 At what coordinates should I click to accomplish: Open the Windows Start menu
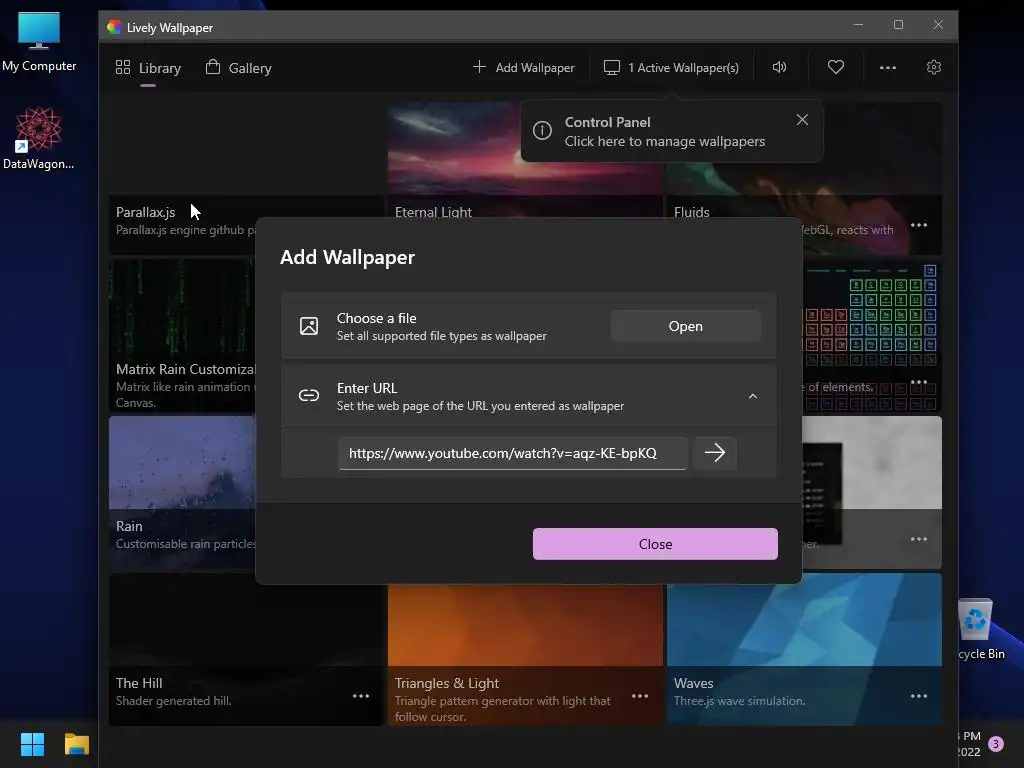click(32, 744)
